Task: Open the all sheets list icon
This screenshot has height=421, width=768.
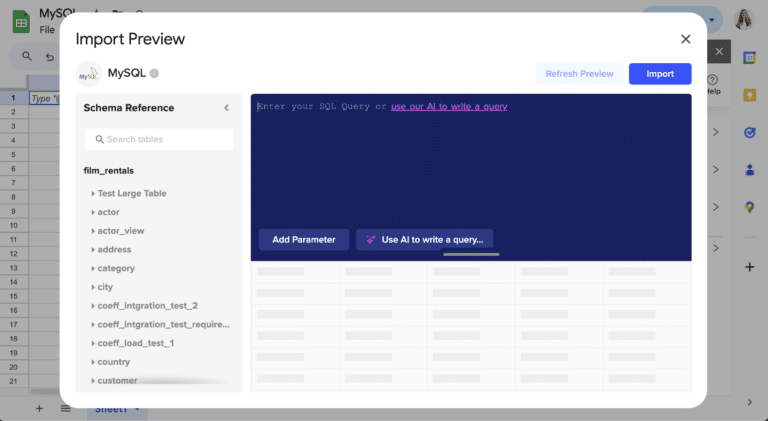Action: [x=66, y=408]
